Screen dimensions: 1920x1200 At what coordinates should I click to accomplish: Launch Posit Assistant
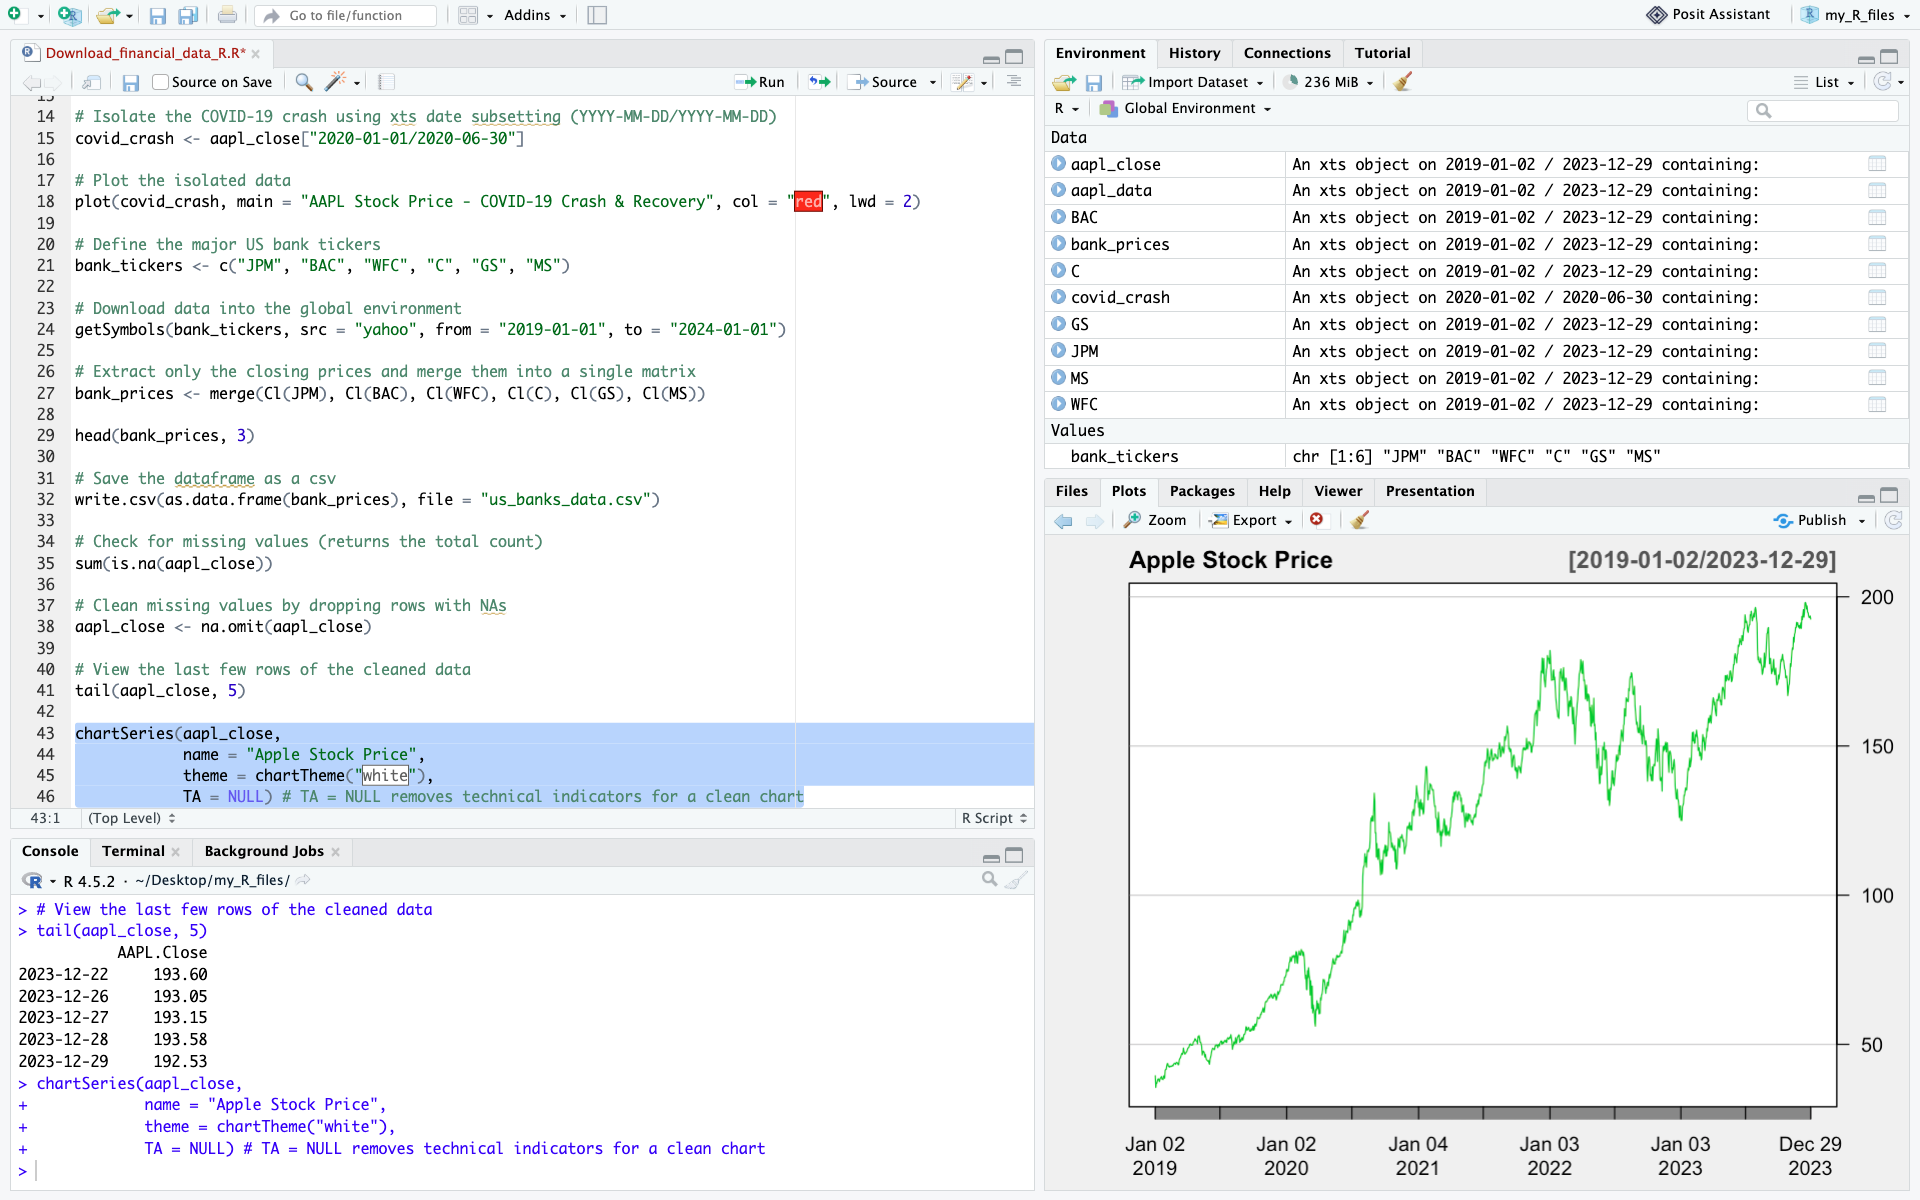coord(1709,15)
